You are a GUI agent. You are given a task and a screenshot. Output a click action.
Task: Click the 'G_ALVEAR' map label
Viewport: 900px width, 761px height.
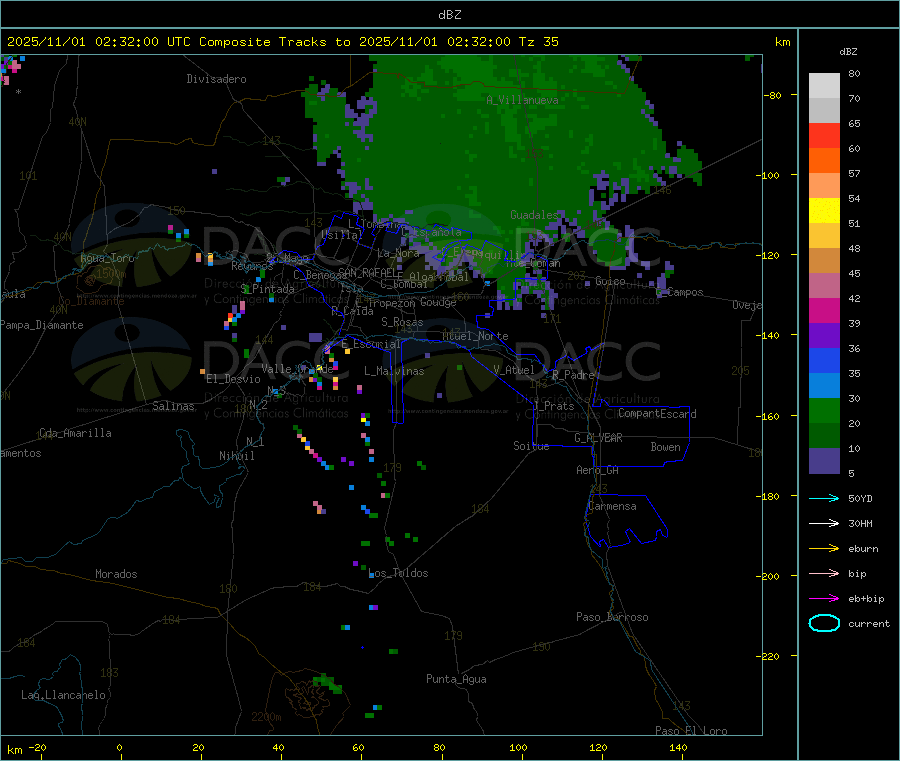(598, 438)
